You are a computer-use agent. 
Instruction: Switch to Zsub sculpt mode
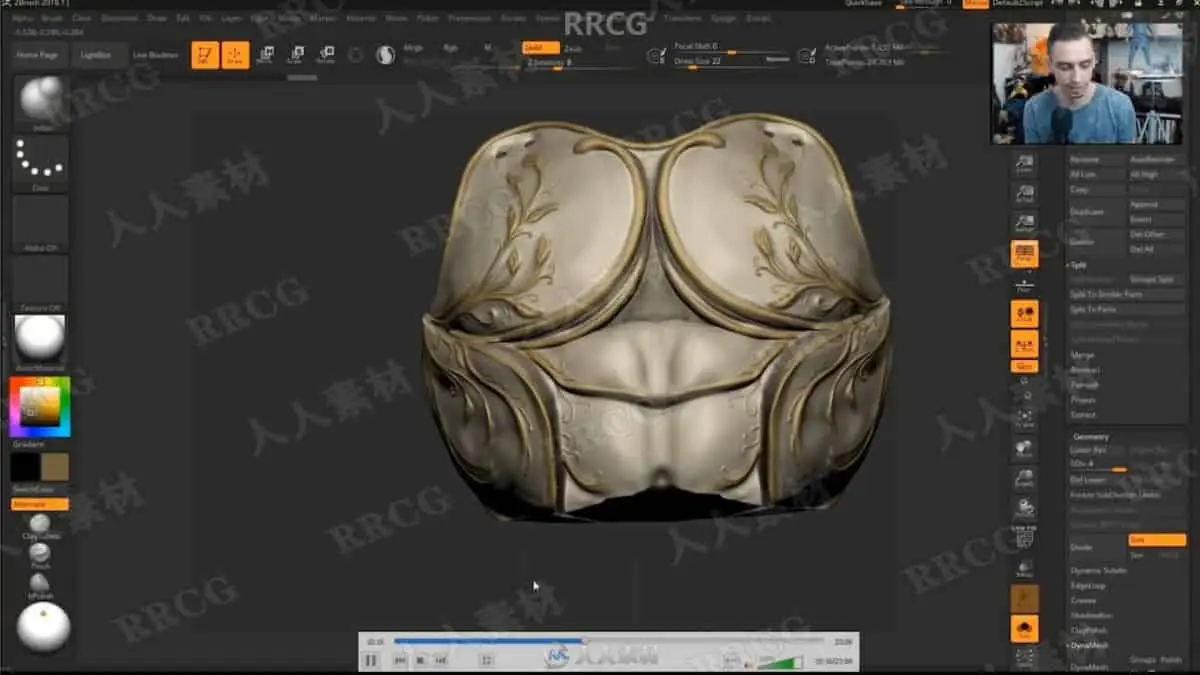[x=573, y=47]
